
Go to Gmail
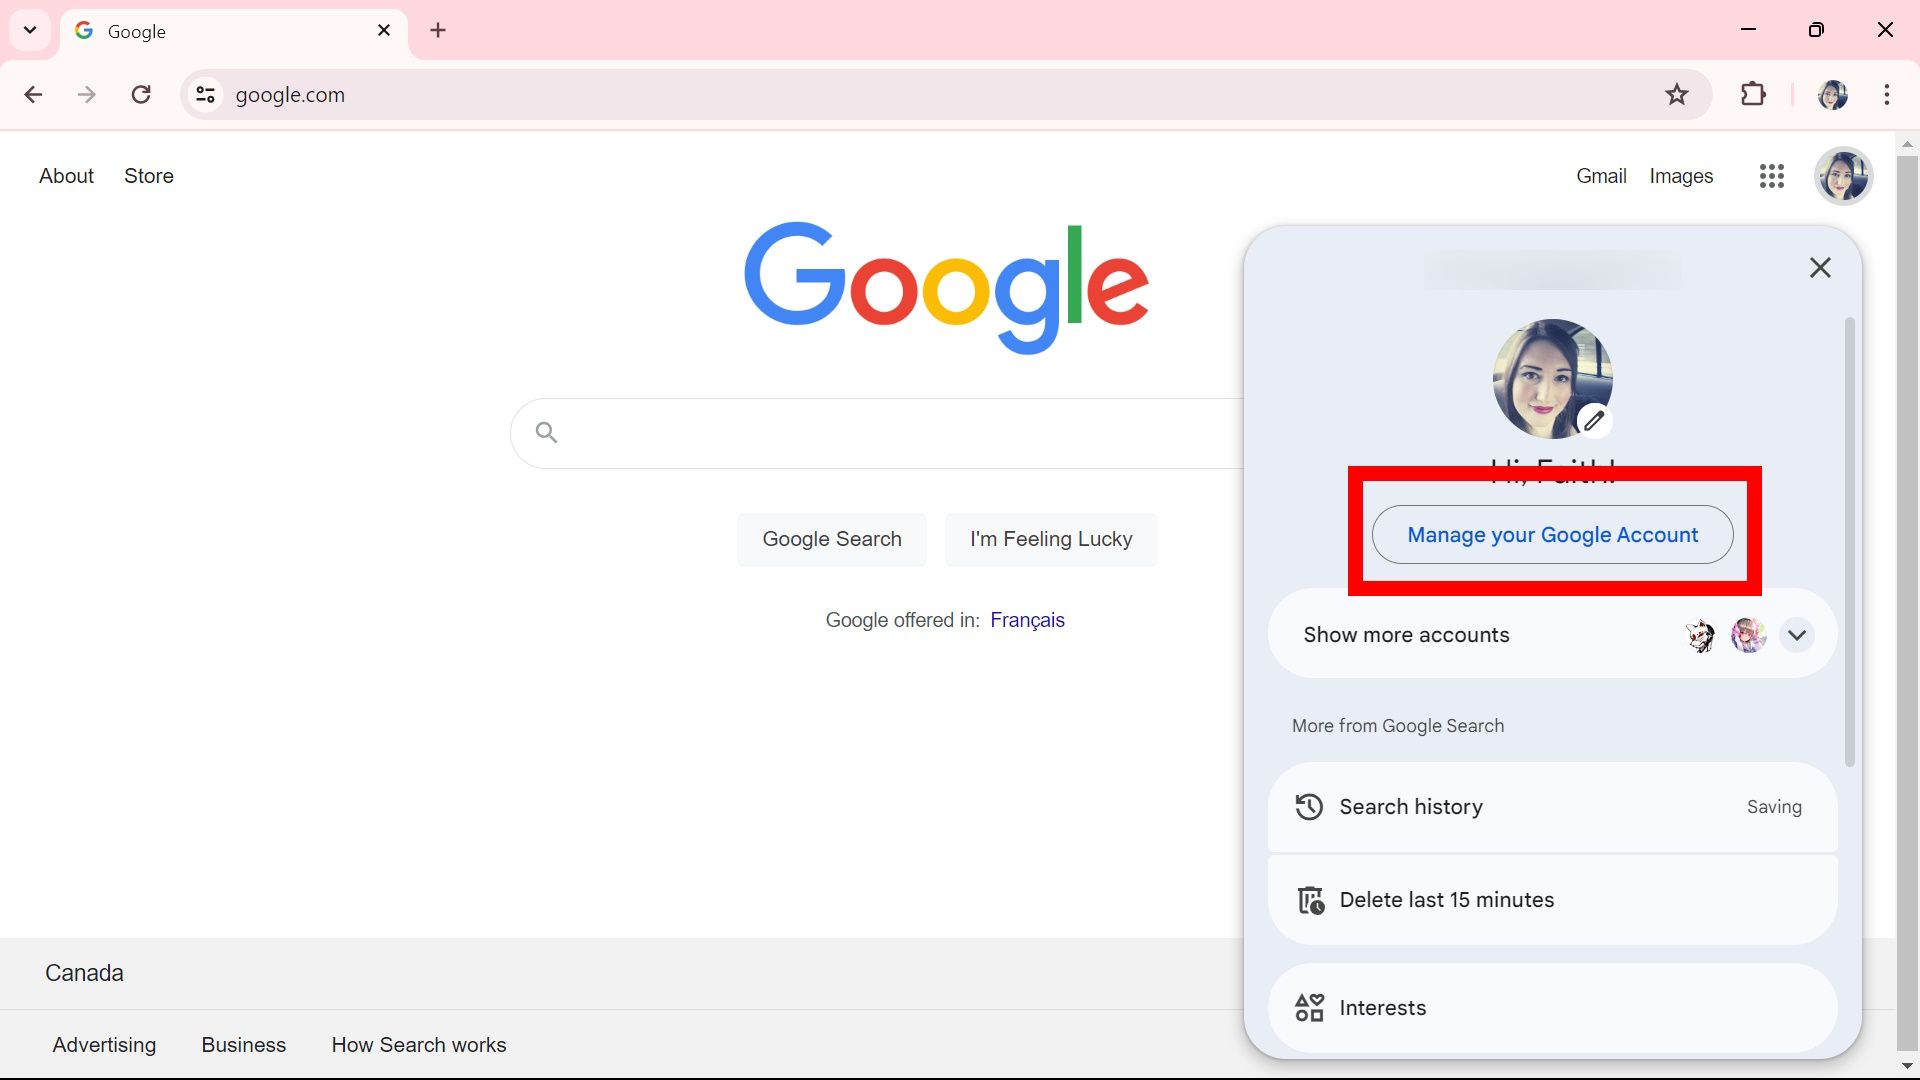(x=1601, y=176)
